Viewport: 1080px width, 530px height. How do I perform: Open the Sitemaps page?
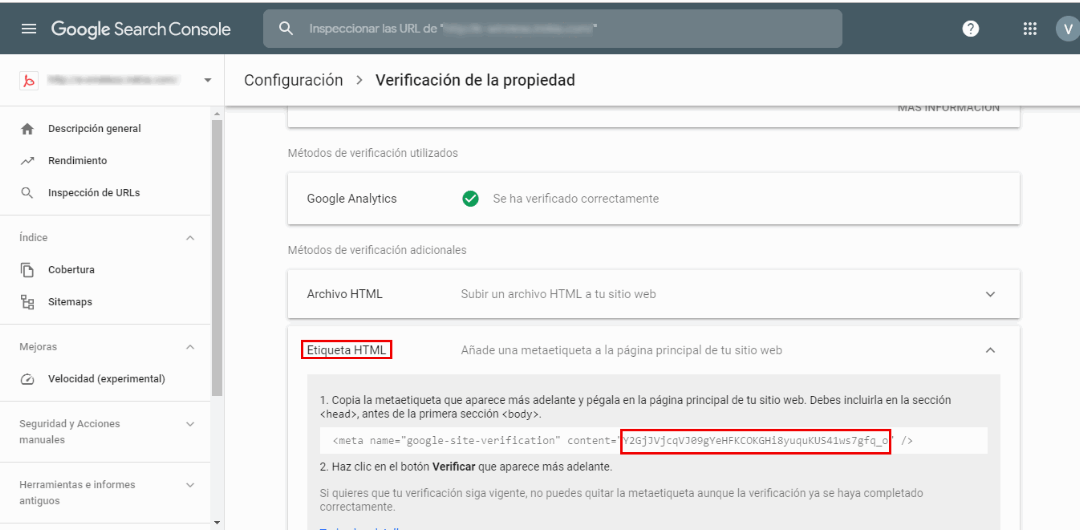pos(70,302)
